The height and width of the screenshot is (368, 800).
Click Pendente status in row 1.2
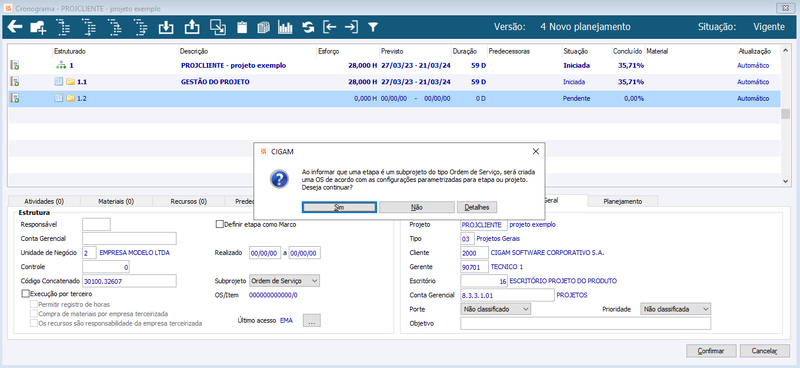pos(577,99)
